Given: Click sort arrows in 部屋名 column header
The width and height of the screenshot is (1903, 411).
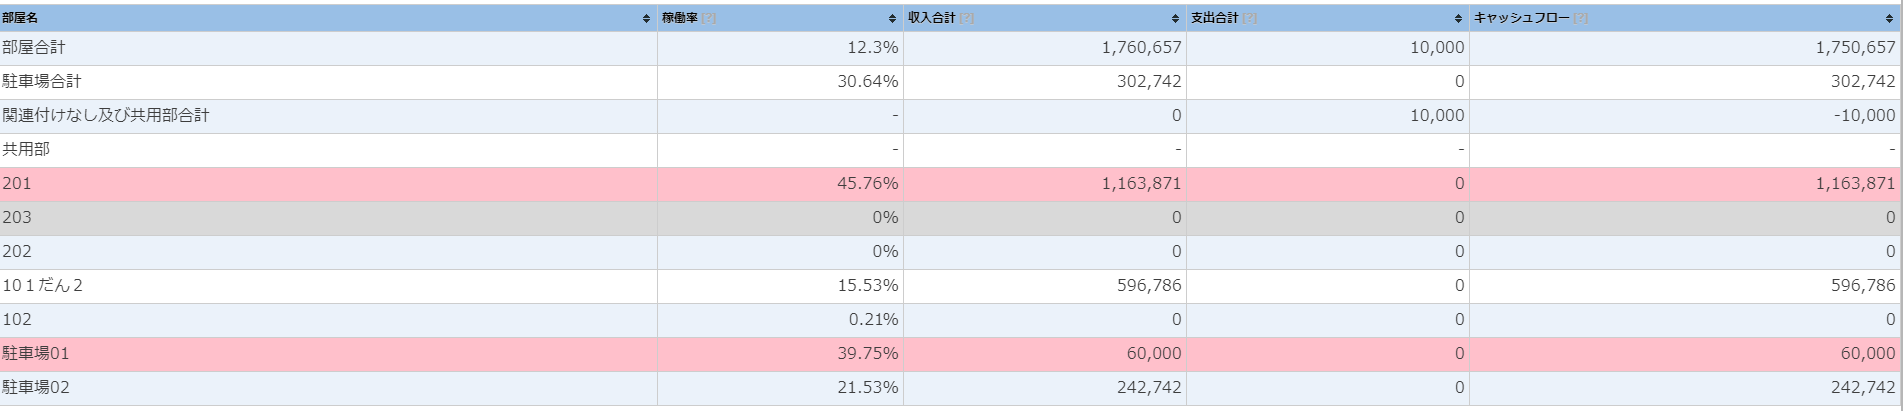Looking at the screenshot, I should coord(646,19).
